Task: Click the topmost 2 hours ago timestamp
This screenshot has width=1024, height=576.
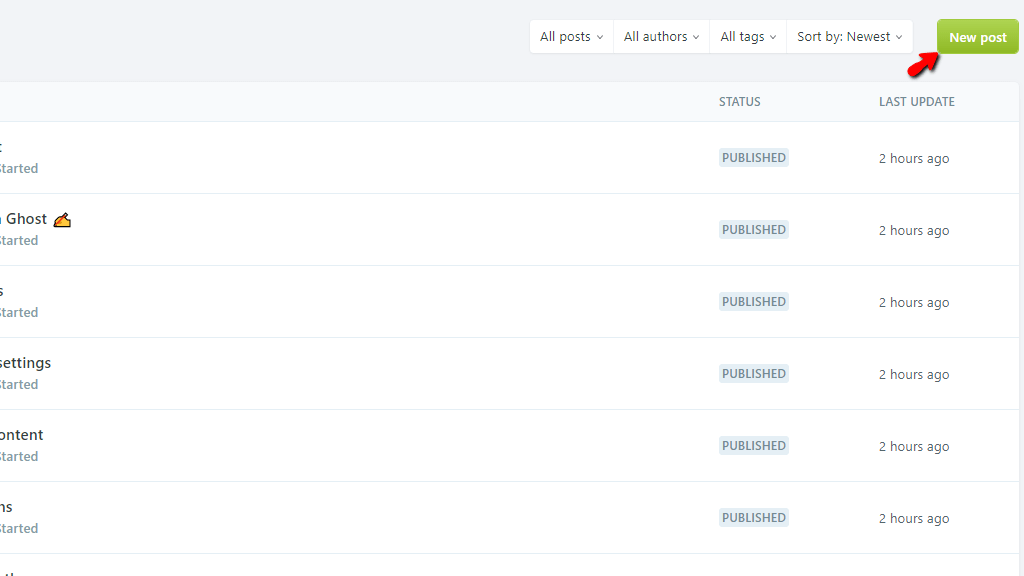Action: (913, 159)
